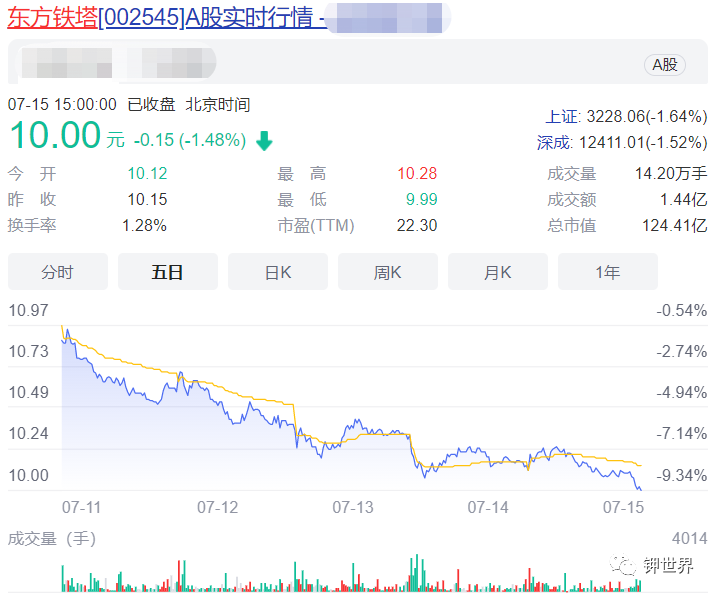
Task: Click the -0.54% percentage axis label
Action: tap(681, 311)
